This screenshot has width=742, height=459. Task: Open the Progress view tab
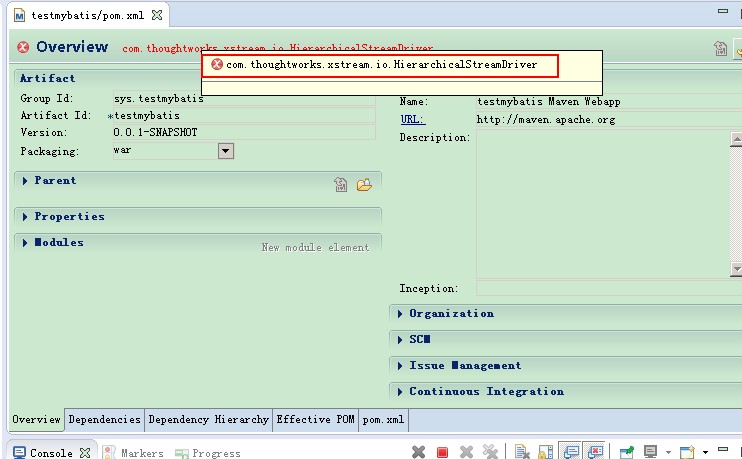208,453
